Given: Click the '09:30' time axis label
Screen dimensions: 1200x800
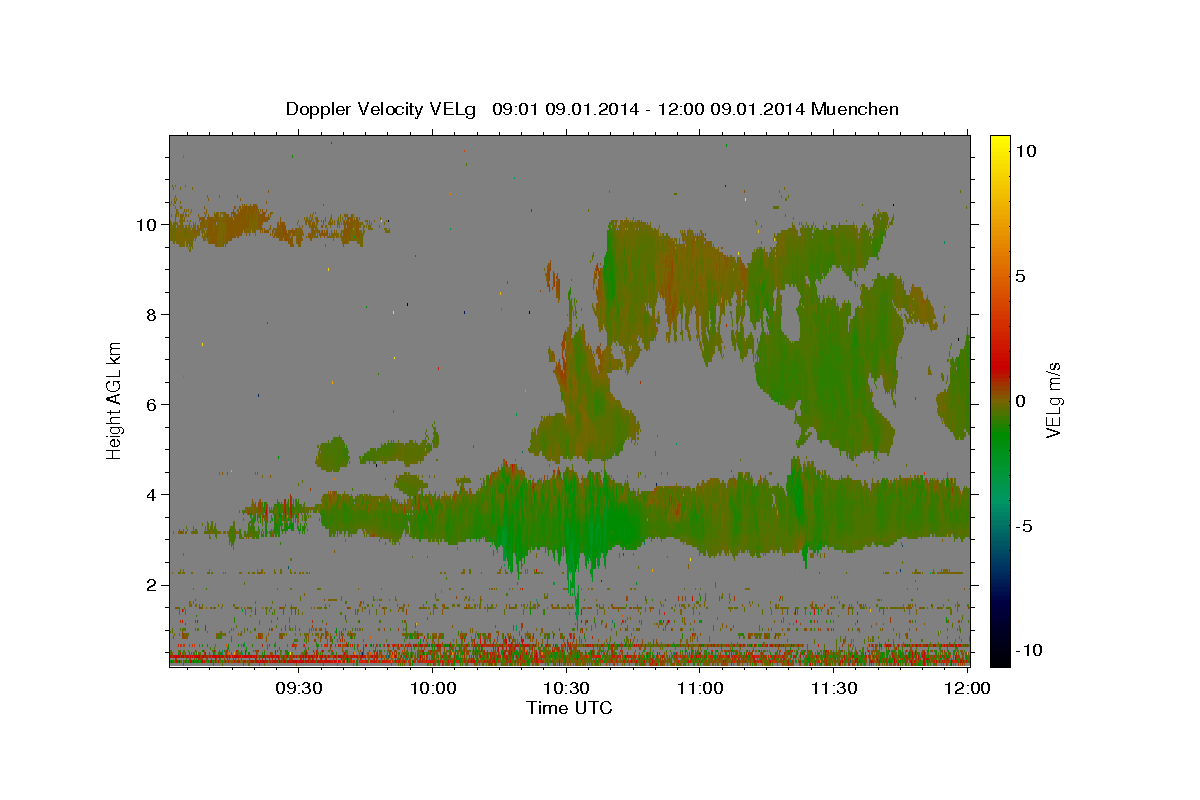Looking at the screenshot, I should coord(299,689).
